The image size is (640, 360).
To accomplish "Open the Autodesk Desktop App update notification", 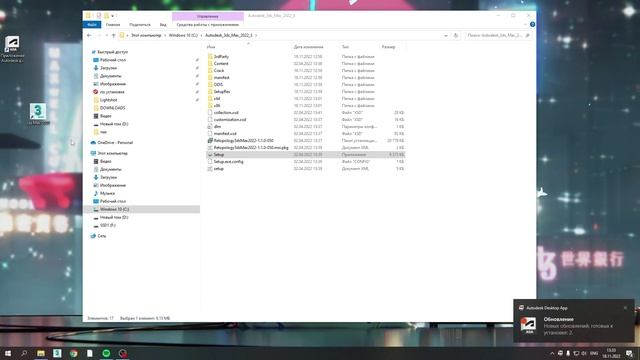I will click(x=574, y=321).
